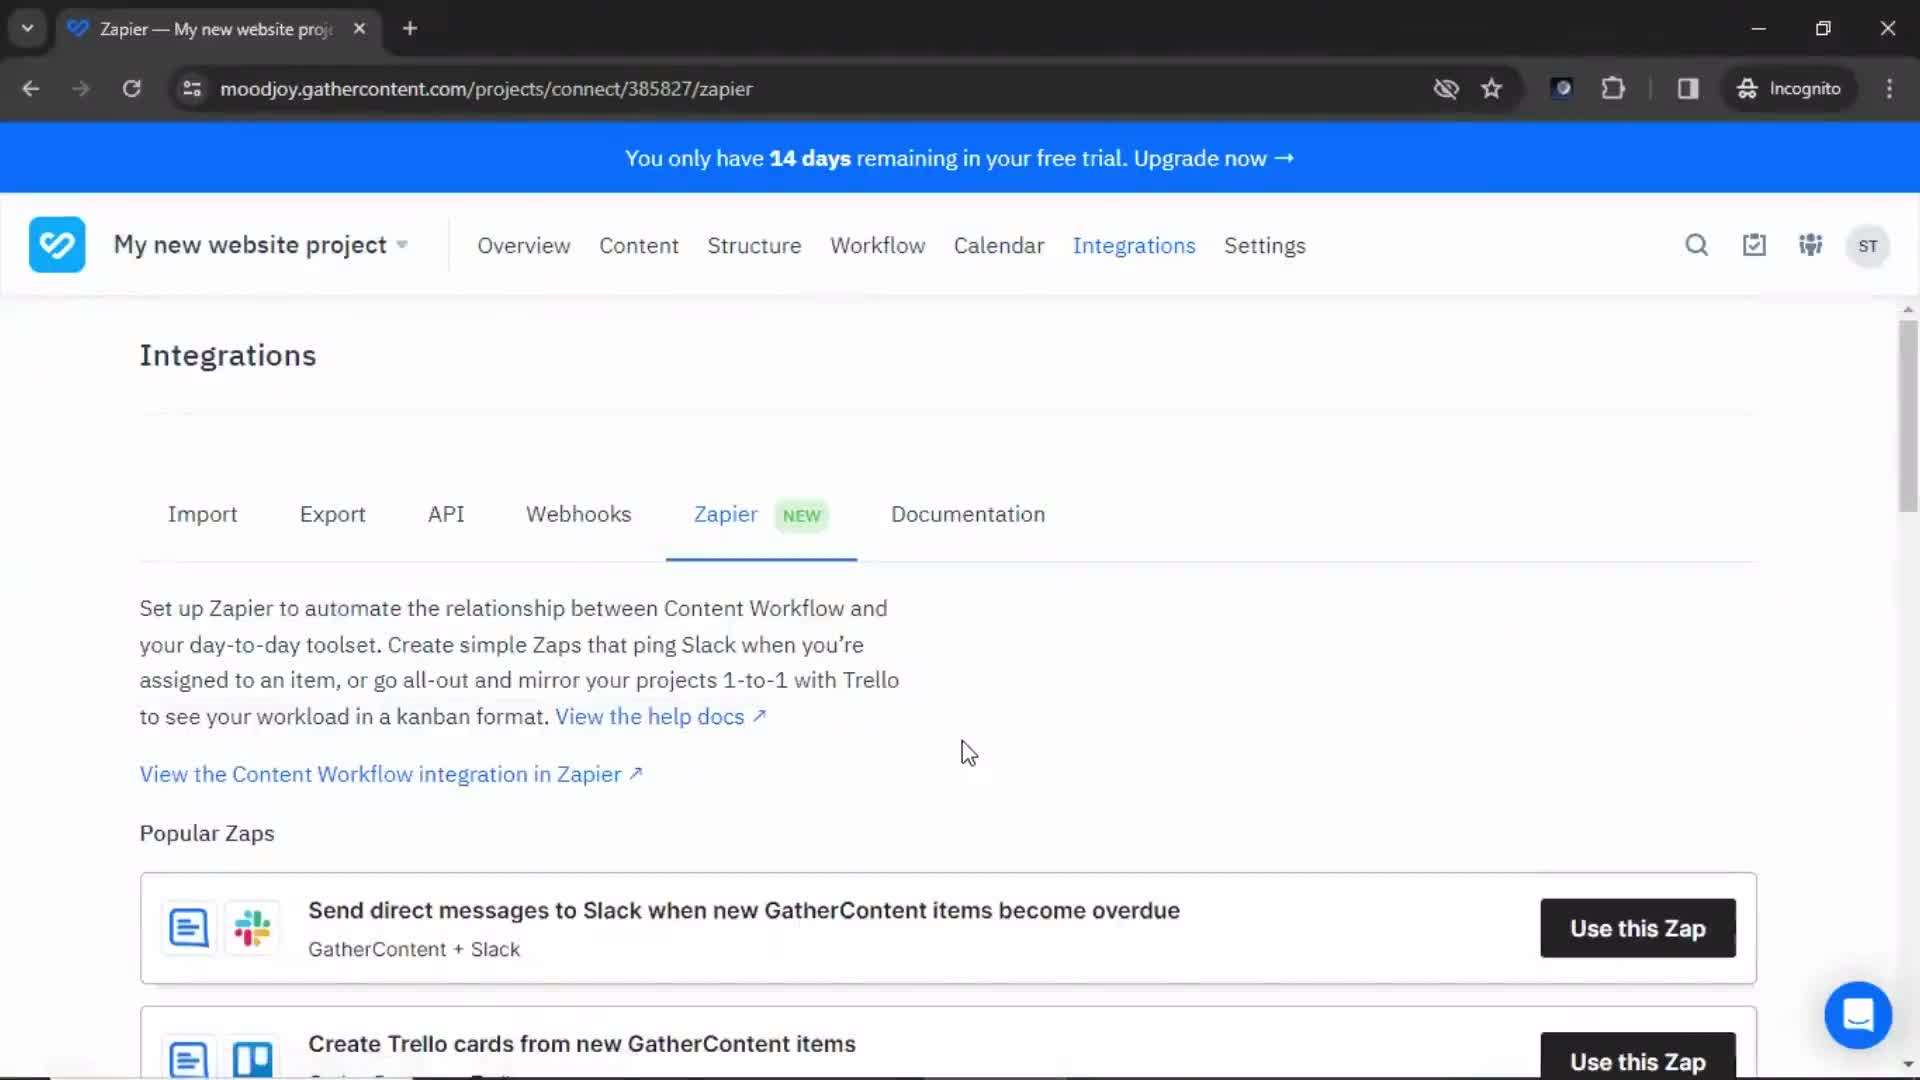Go back in browser history
The width and height of the screenshot is (1920, 1080).
(x=31, y=89)
